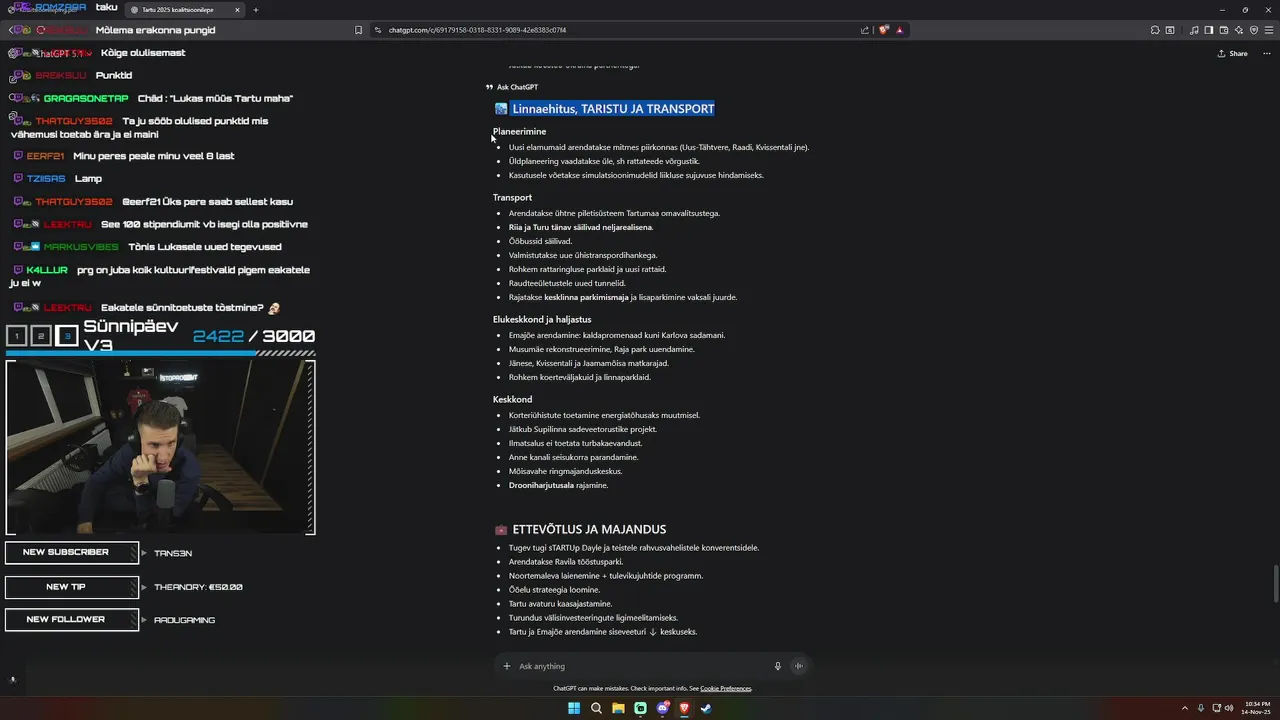Click the ETTEVÕTLUS JA MAJANDUS heading
This screenshot has width=1280, height=720.
589,529
